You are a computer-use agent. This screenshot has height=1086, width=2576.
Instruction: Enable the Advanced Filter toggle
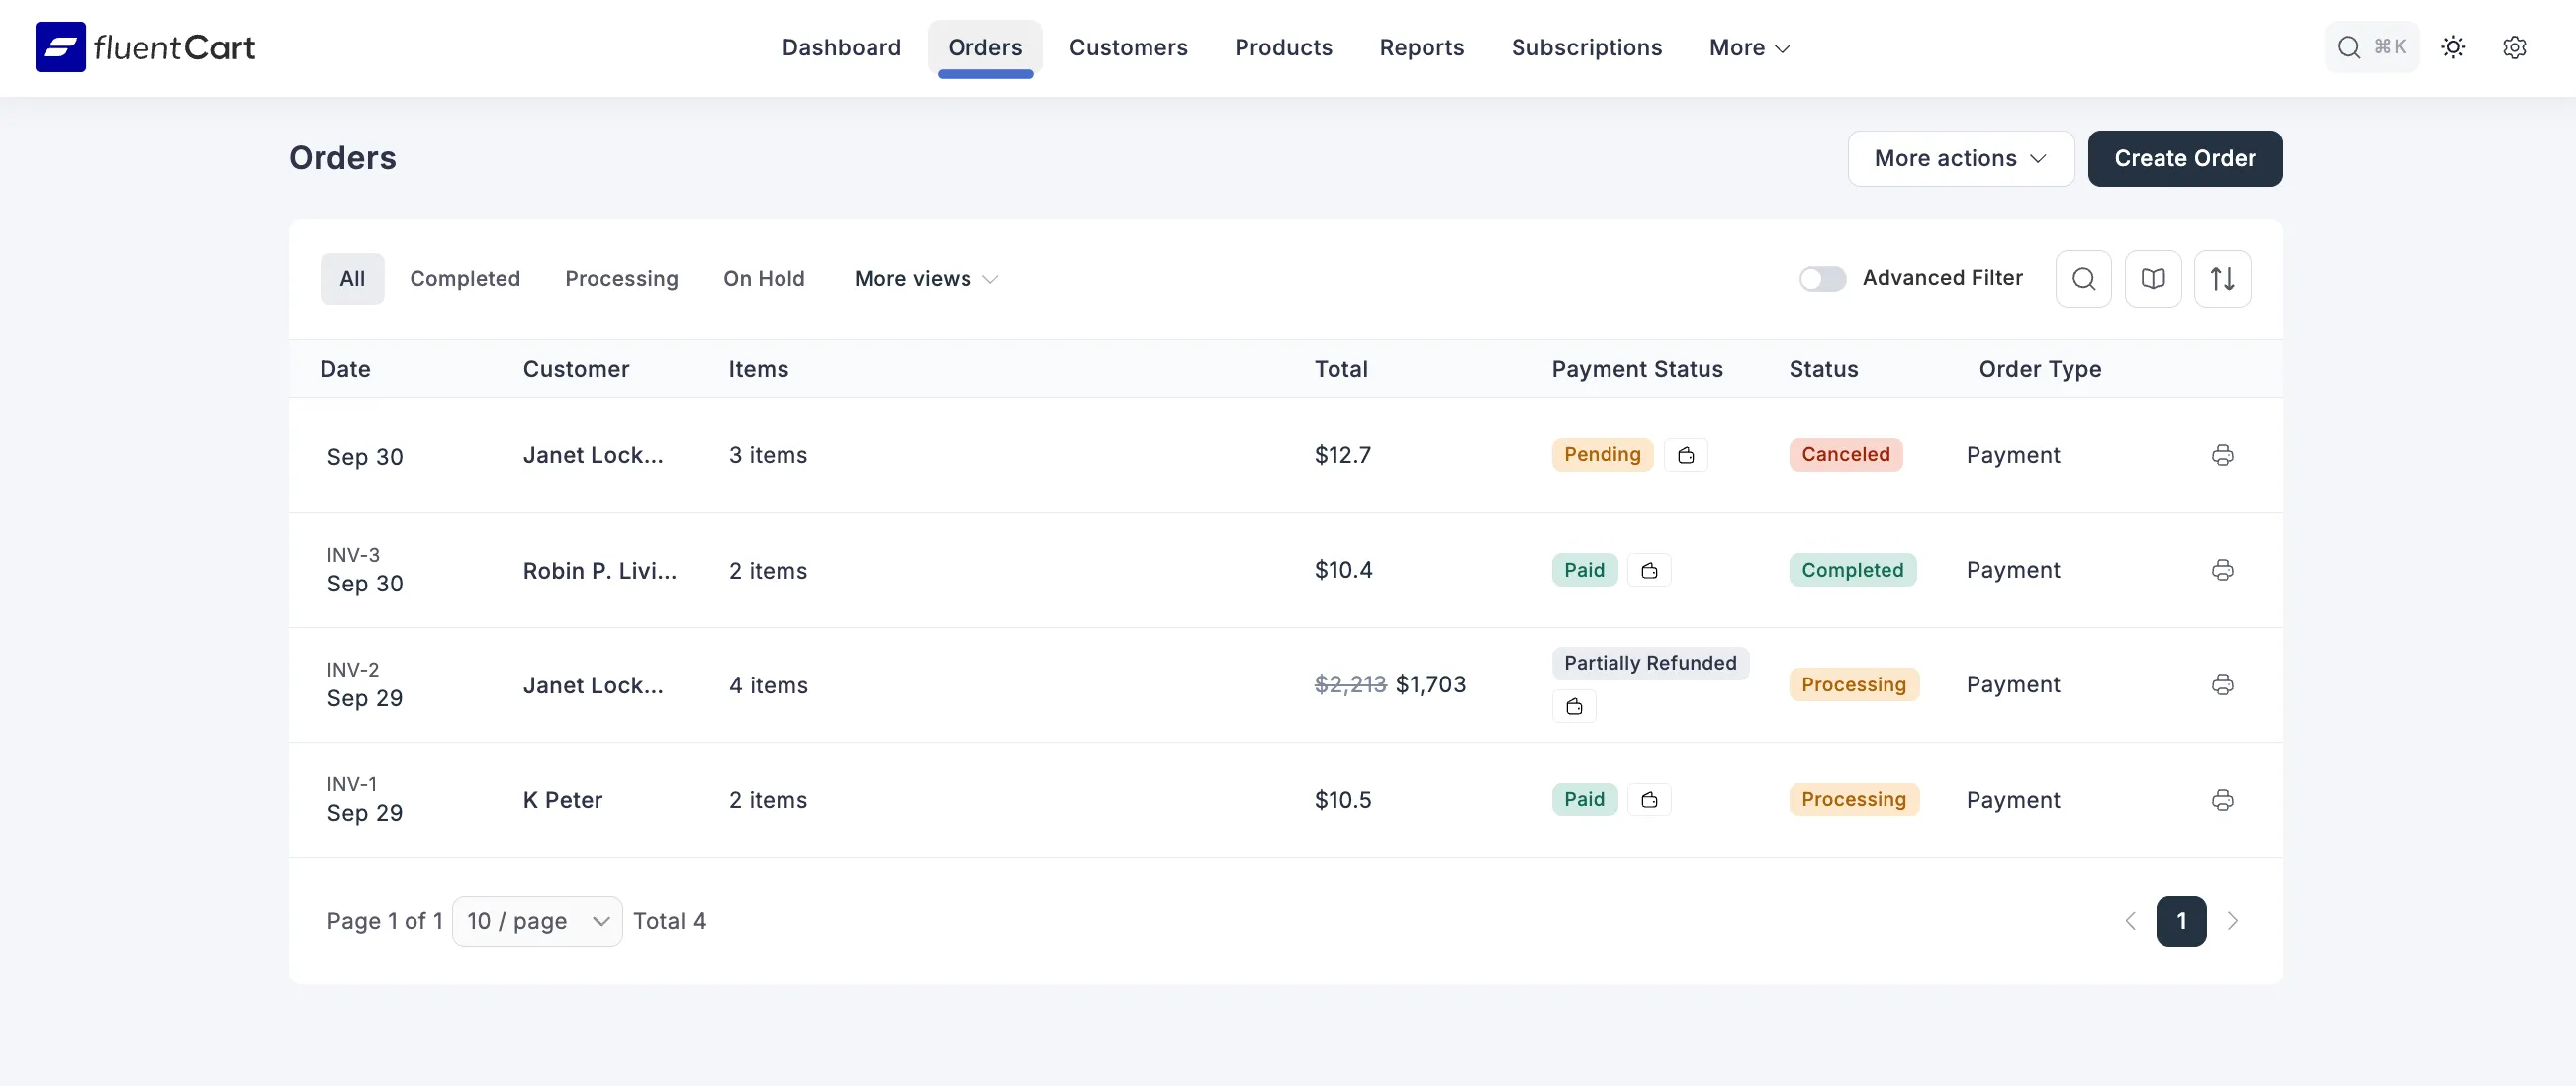[x=1822, y=278]
